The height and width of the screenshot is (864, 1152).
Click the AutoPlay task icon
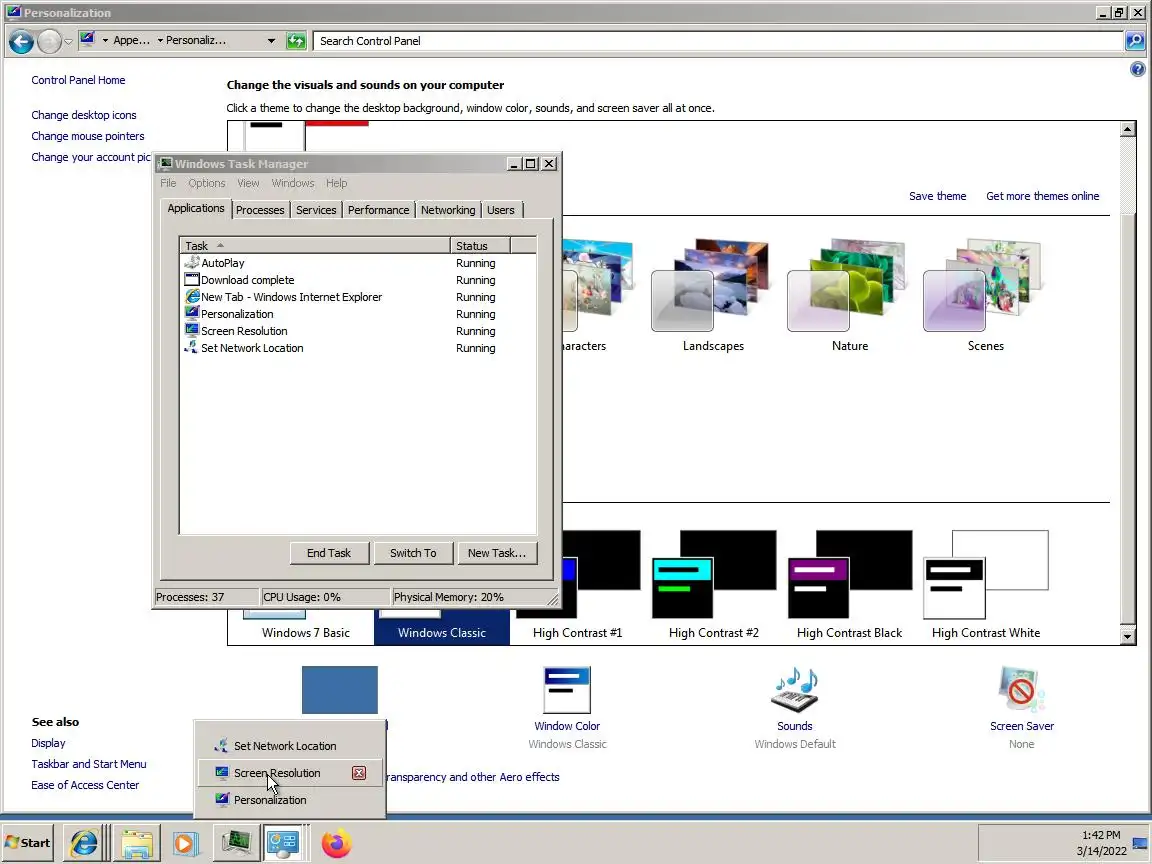(192, 262)
